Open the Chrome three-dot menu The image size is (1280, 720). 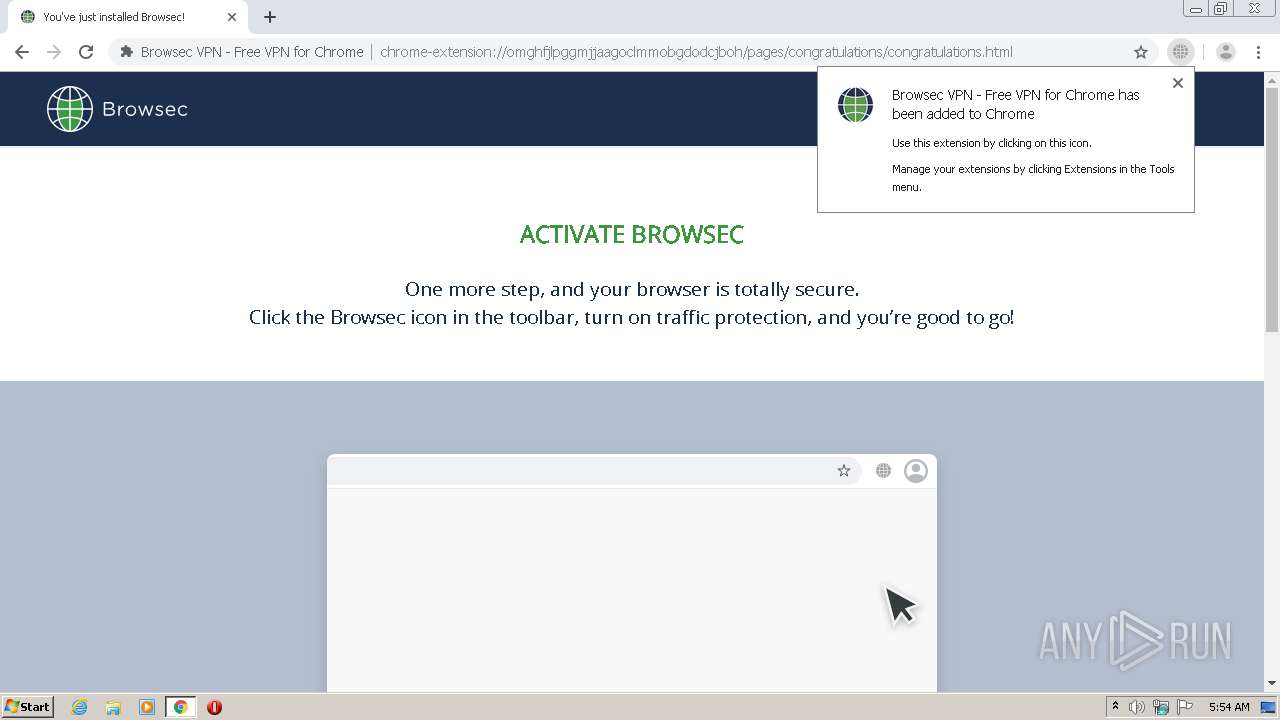tap(1258, 52)
